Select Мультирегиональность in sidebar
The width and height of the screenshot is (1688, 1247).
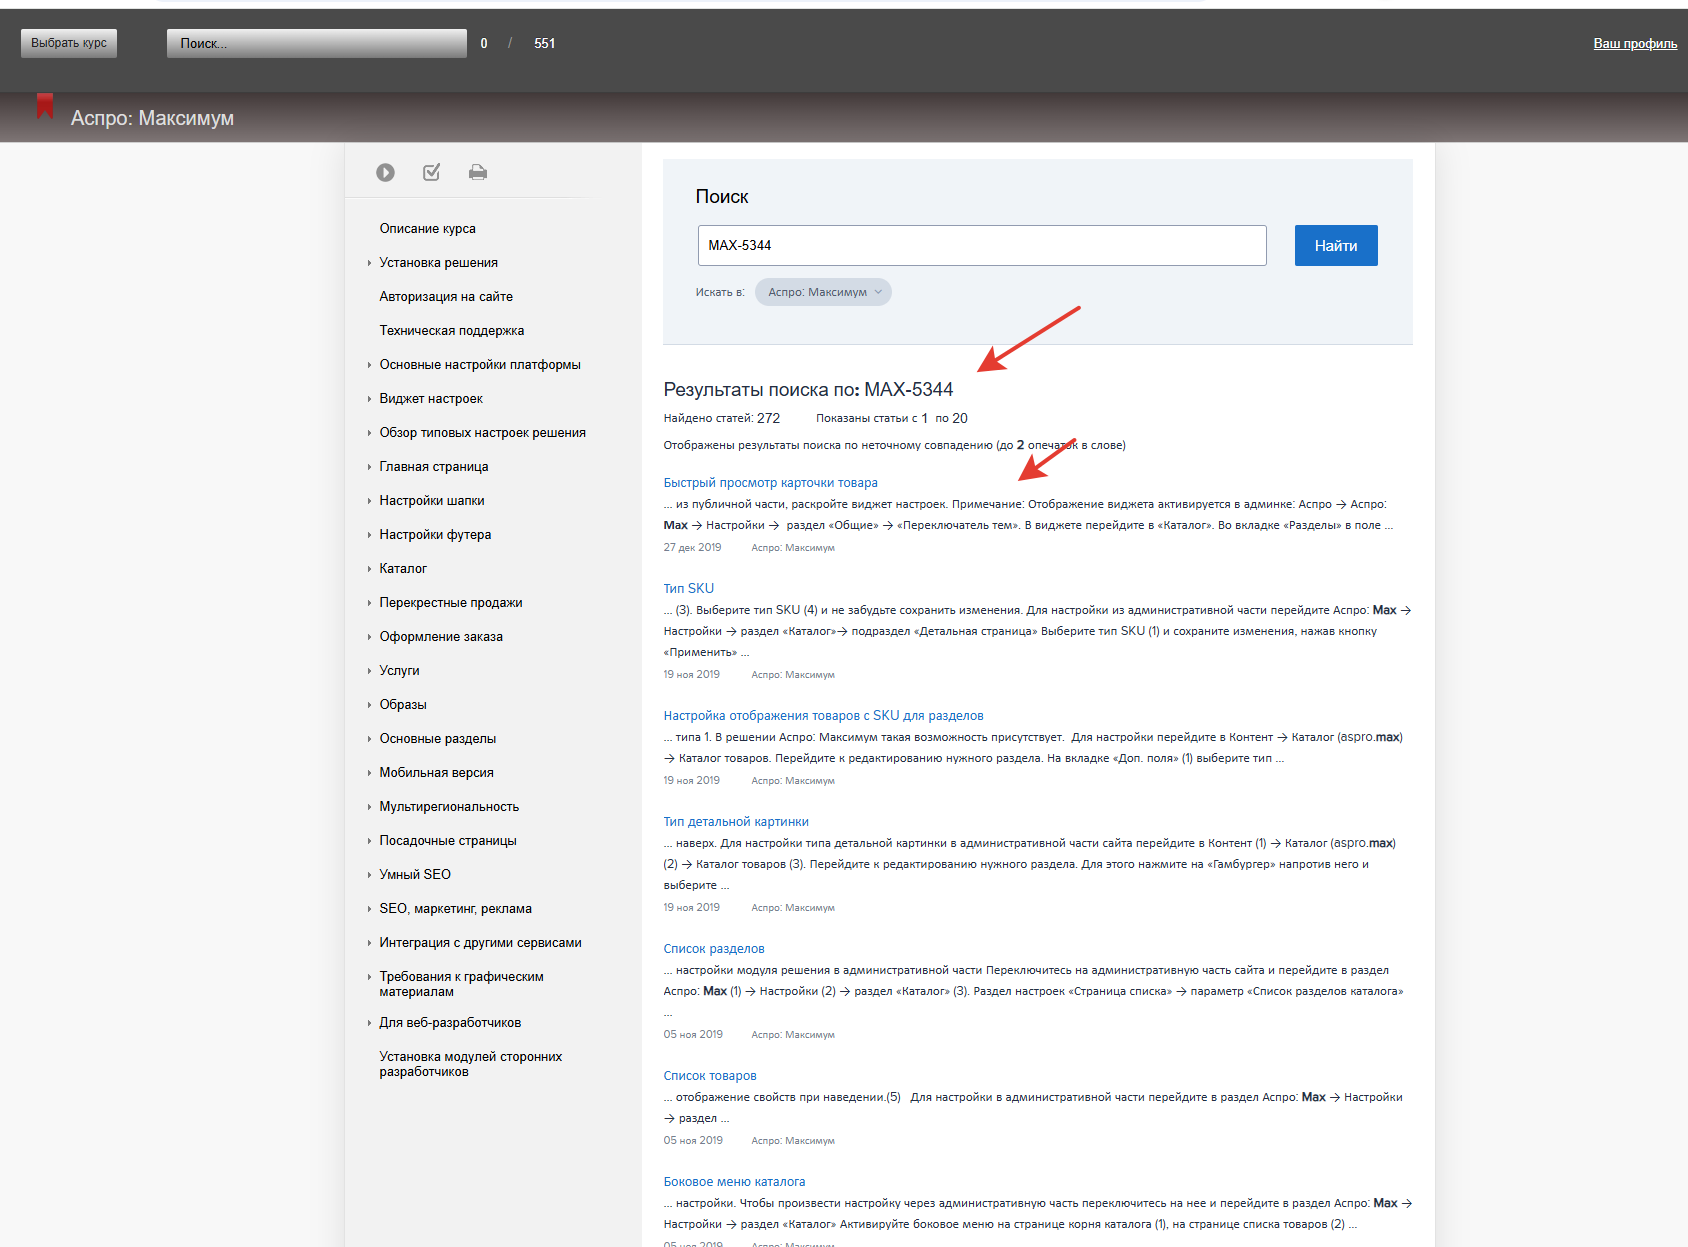[449, 807]
